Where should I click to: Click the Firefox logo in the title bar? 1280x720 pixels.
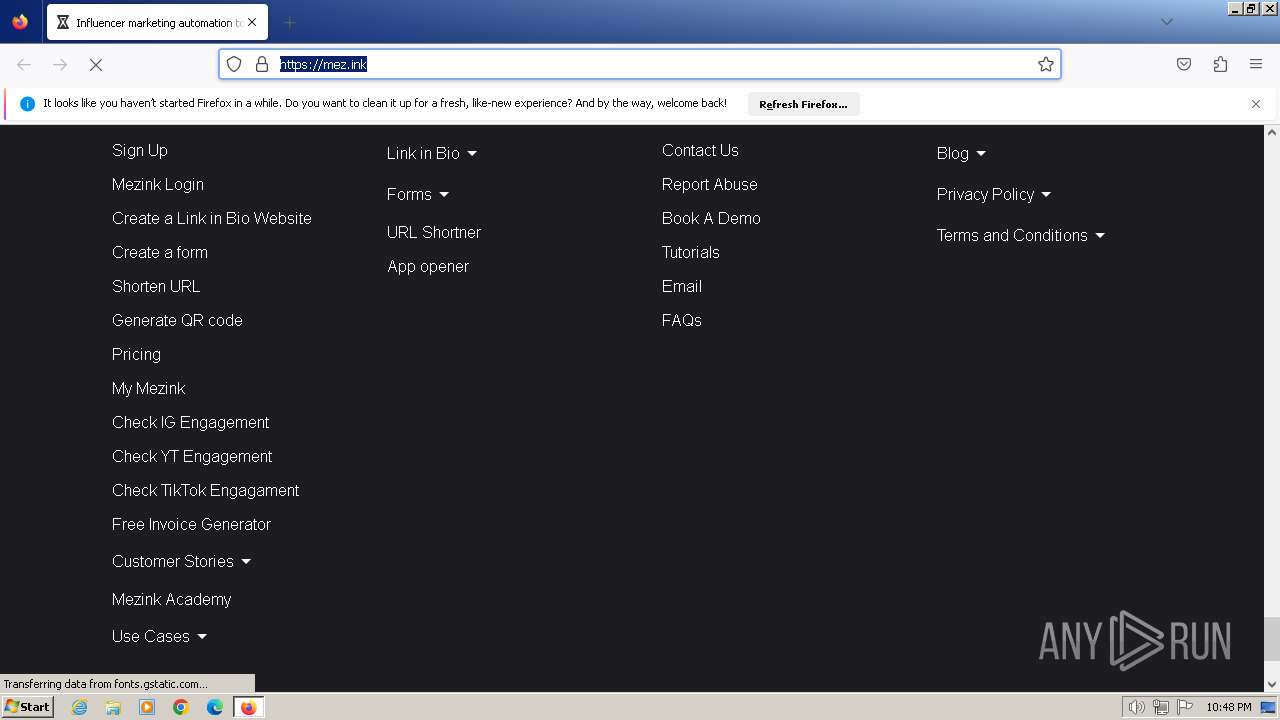(20, 22)
